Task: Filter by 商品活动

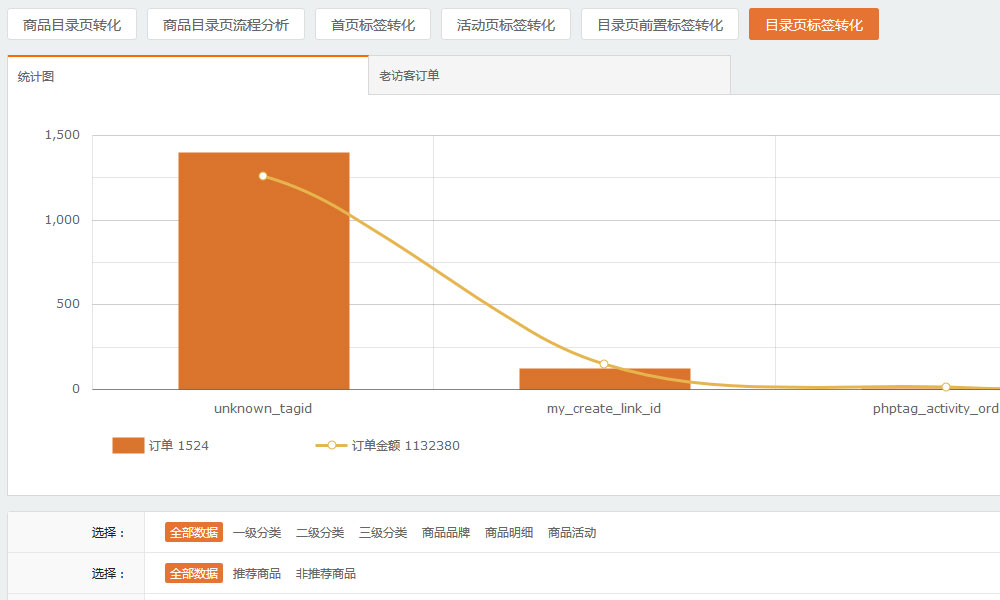Action: pyautogui.click(x=572, y=532)
